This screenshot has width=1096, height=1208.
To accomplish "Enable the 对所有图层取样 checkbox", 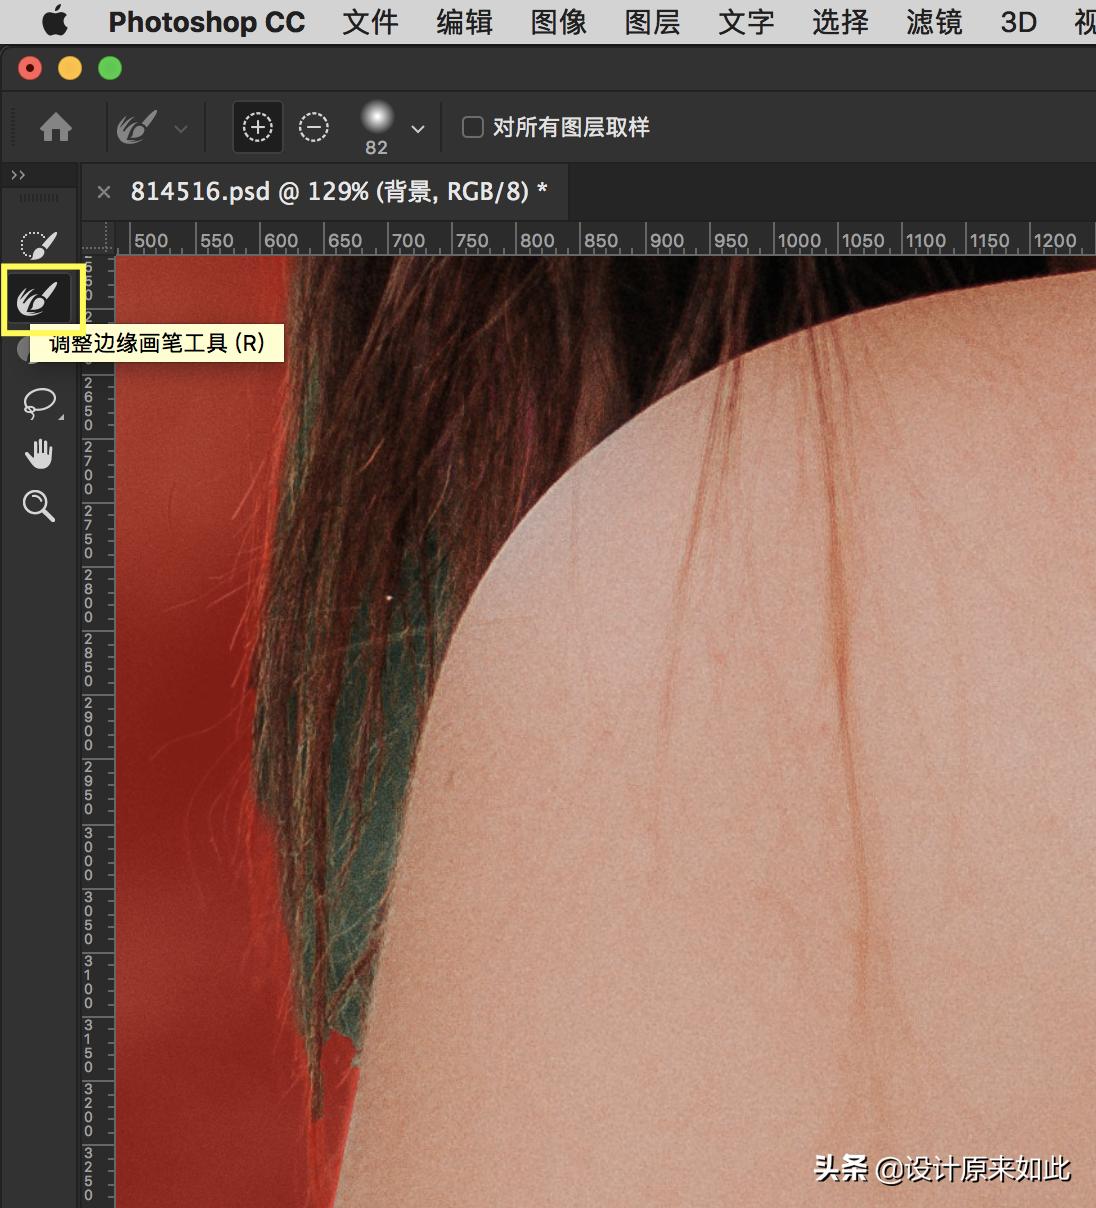I will click(x=472, y=127).
